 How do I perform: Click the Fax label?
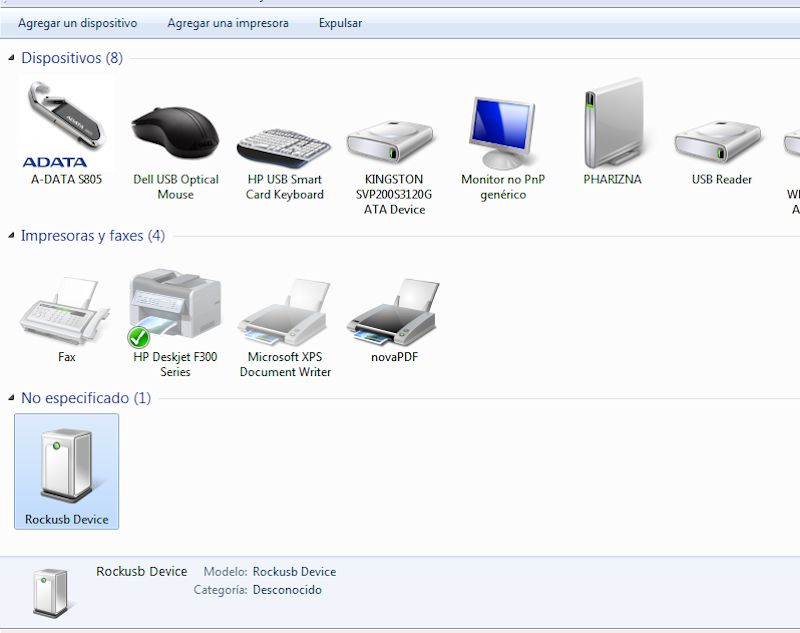(x=67, y=357)
